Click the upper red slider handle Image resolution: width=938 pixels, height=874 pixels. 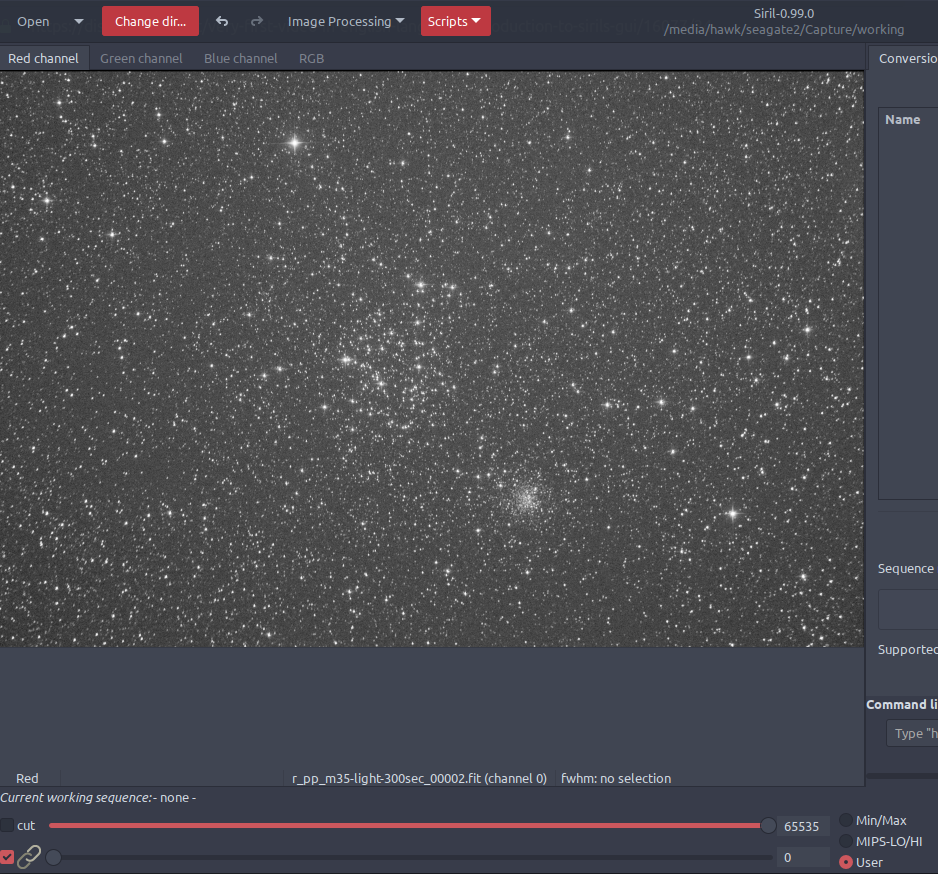(768, 826)
